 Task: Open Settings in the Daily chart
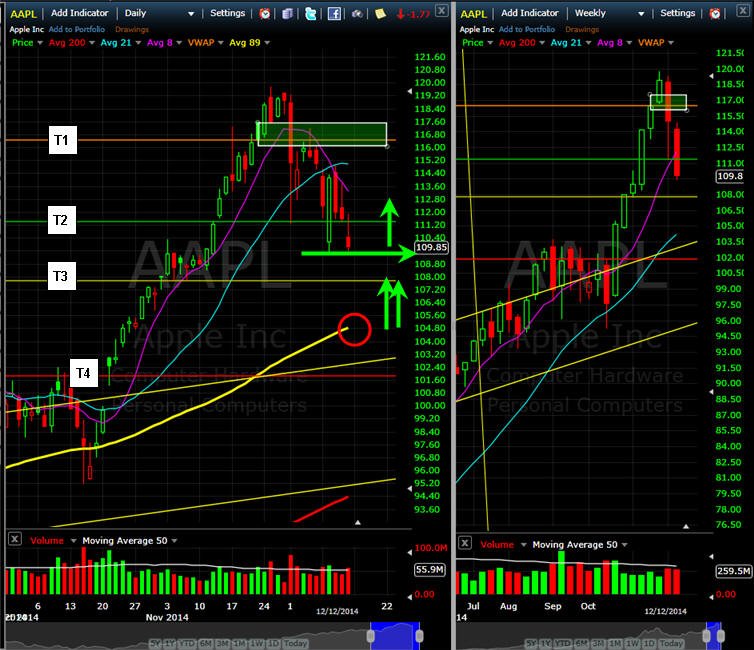(x=227, y=13)
